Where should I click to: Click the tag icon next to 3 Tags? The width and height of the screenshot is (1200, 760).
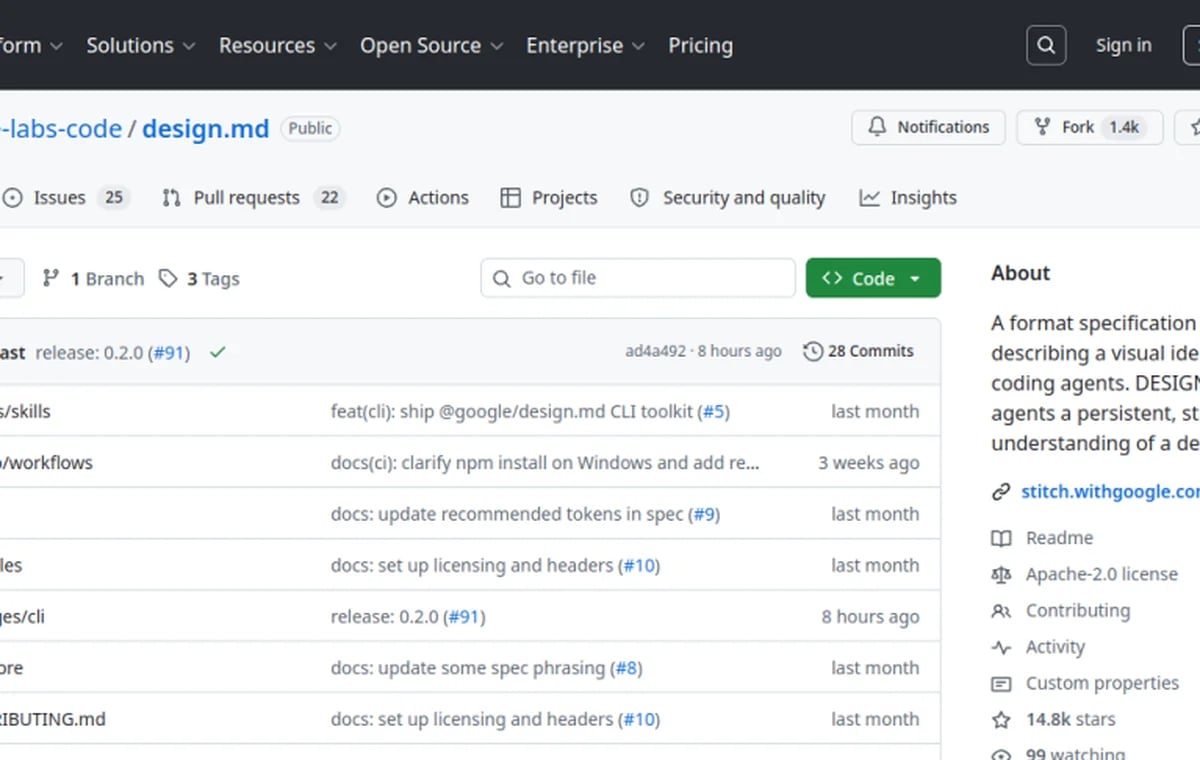click(x=168, y=278)
